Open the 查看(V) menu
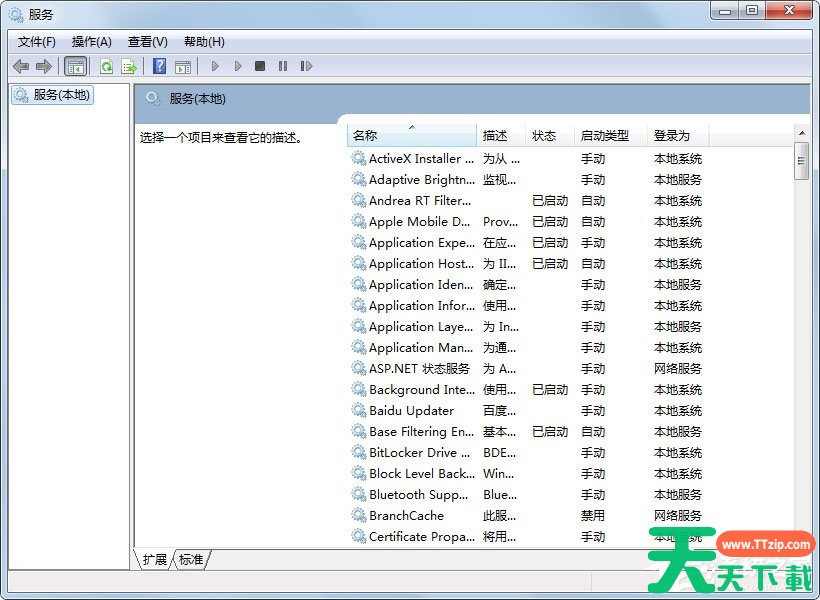Image resolution: width=820 pixels, height=600 pixels. (148, 42)
